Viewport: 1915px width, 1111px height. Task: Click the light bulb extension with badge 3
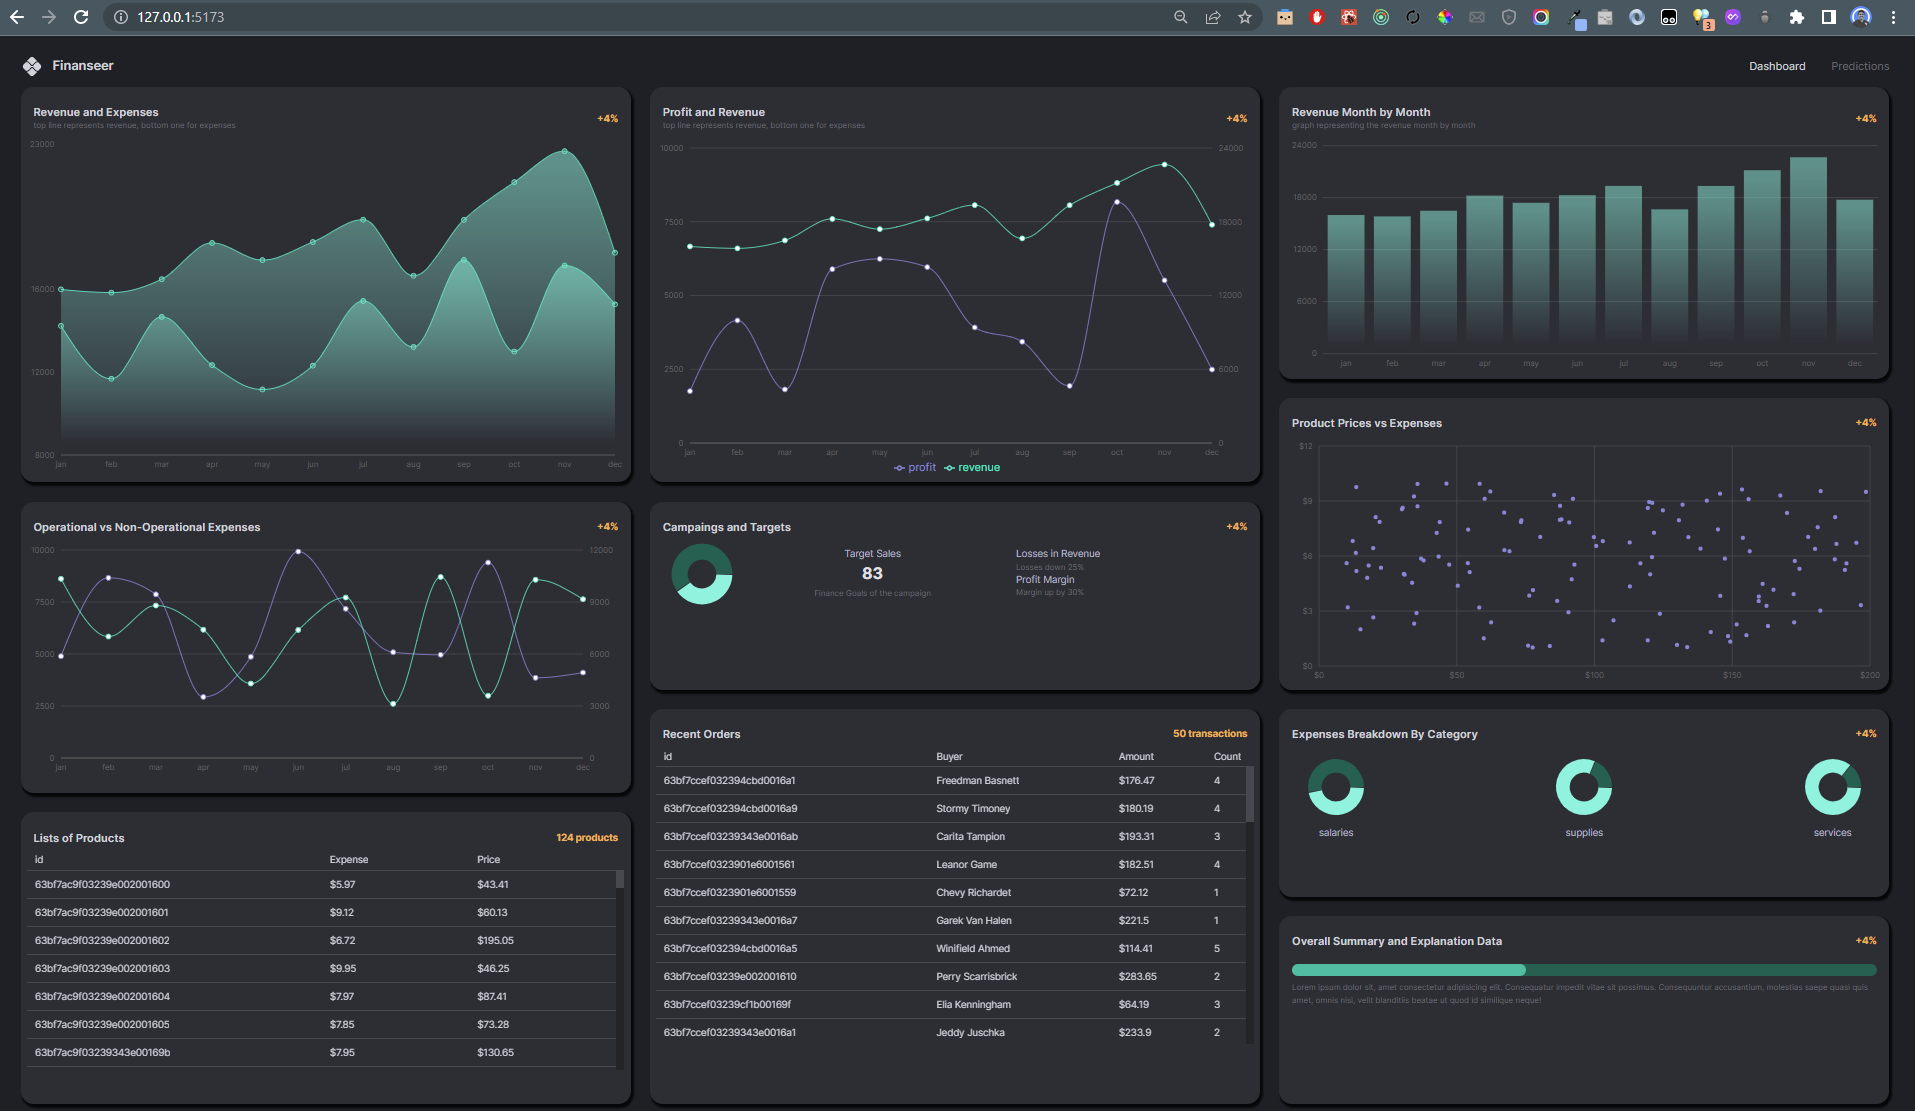point(1702,18)
